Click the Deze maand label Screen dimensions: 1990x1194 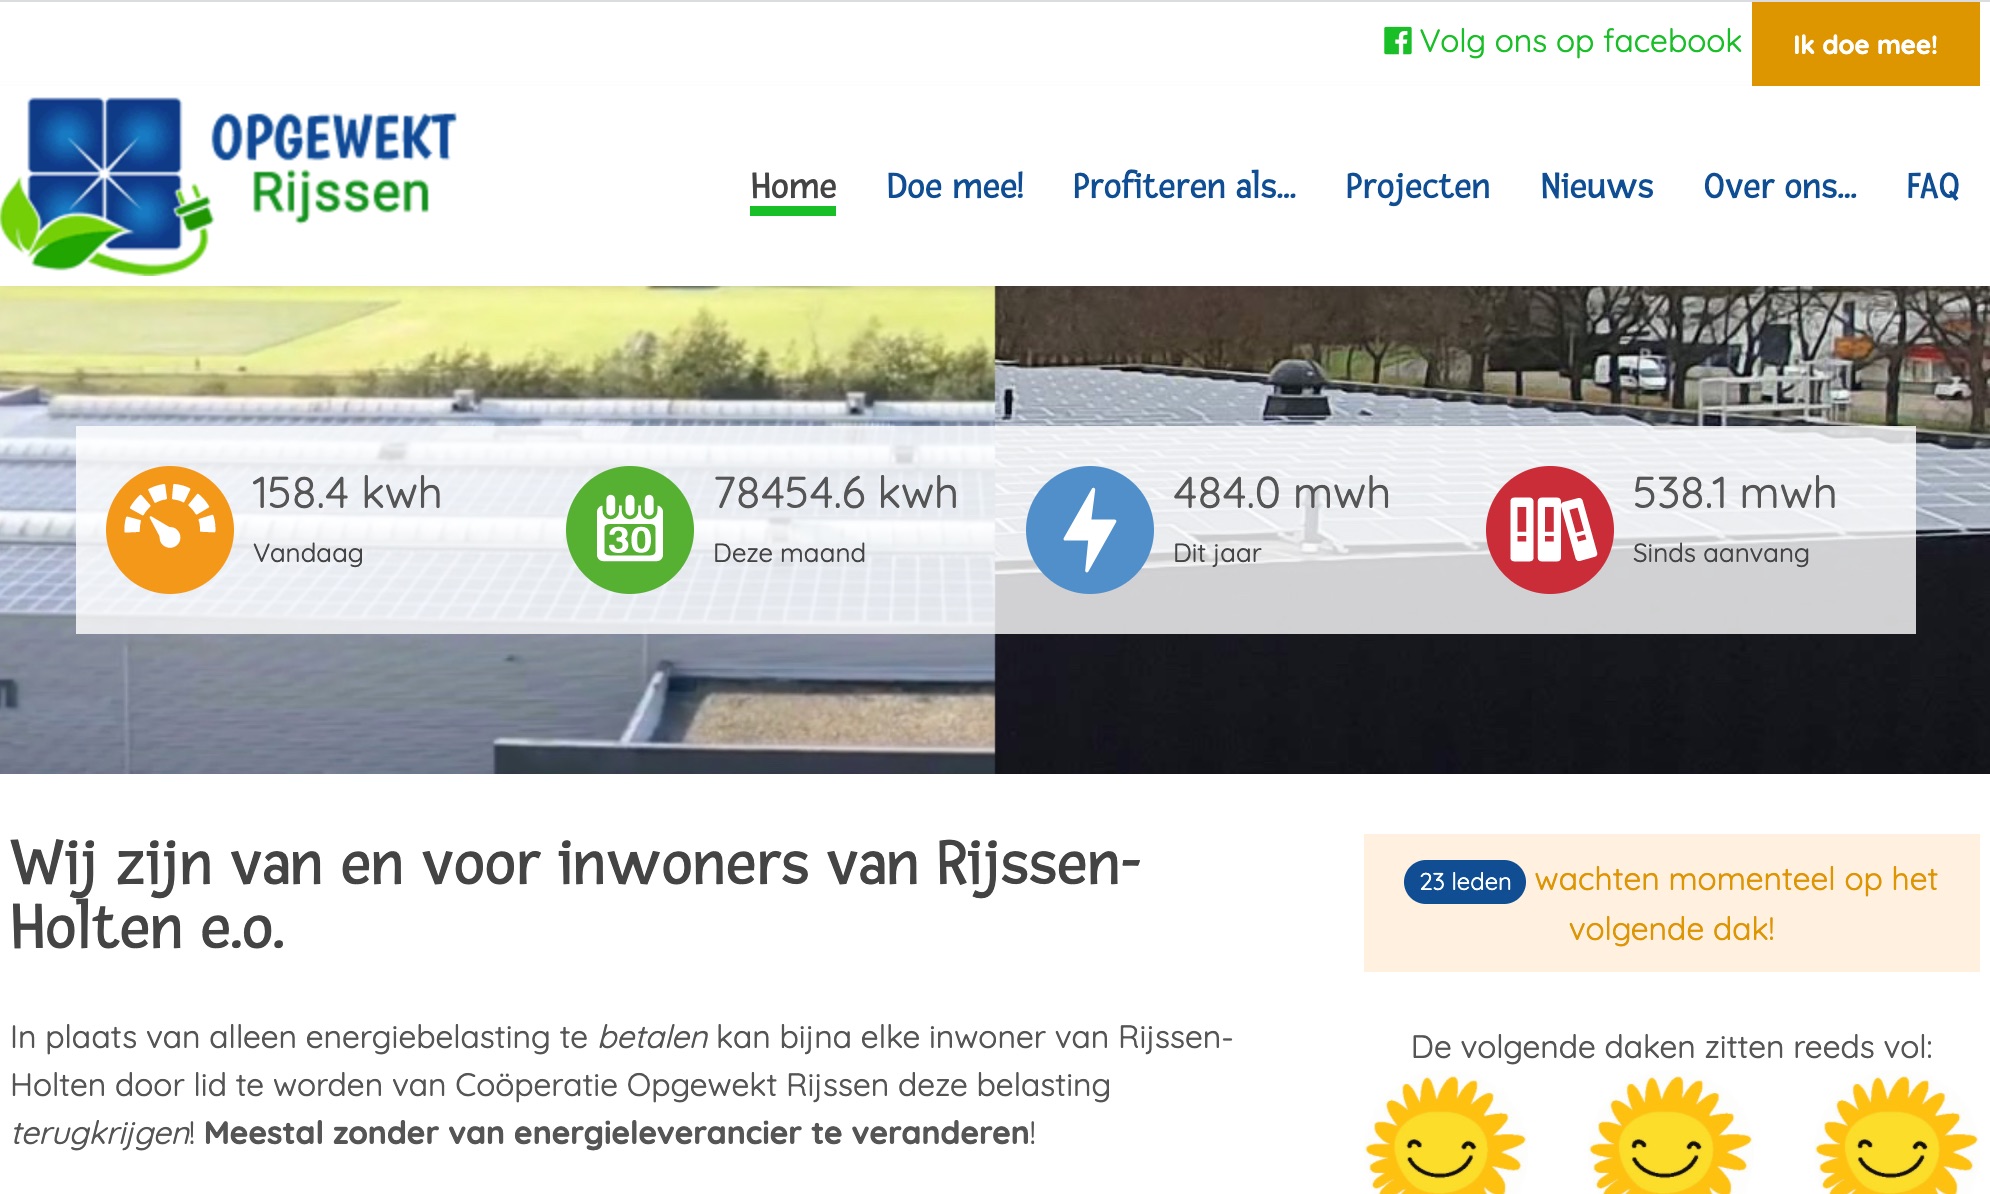coord(789,553)
